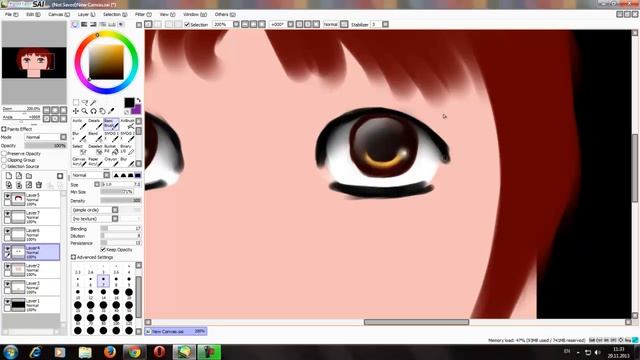
Task: Select the Hand pan tool
Action: (x=102, y=111)
